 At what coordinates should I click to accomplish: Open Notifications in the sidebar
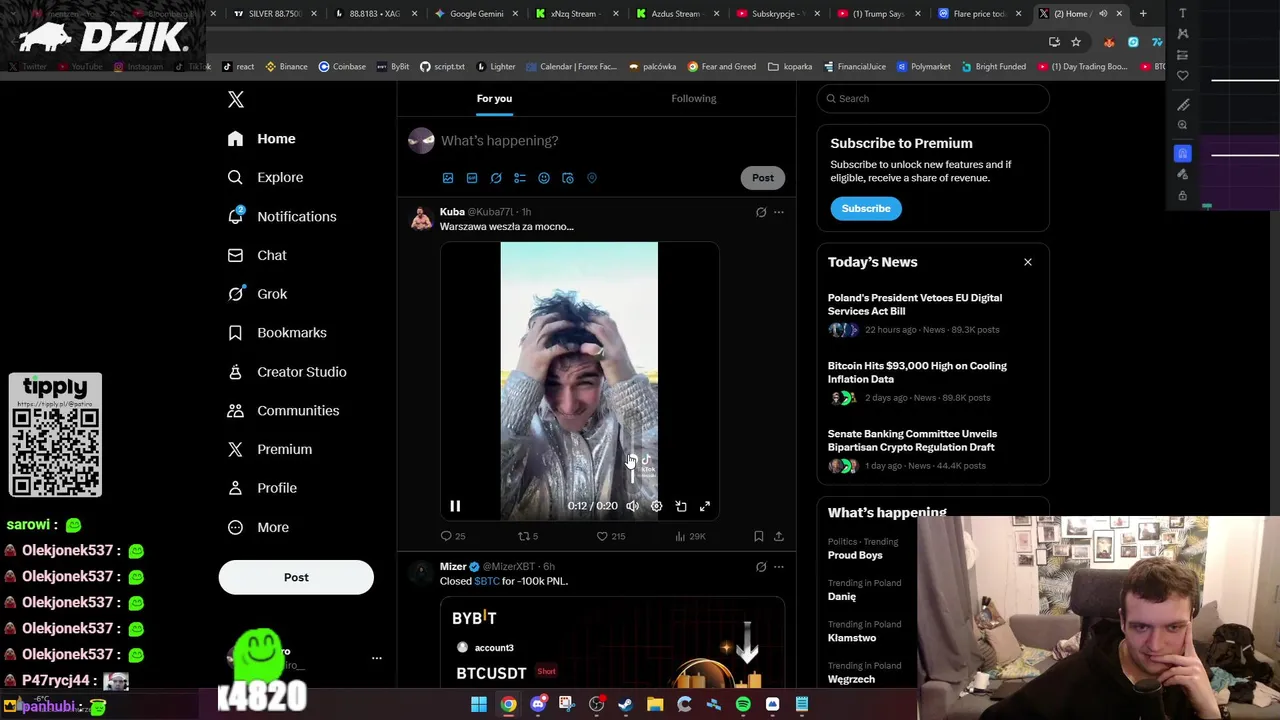coord(282,216)
